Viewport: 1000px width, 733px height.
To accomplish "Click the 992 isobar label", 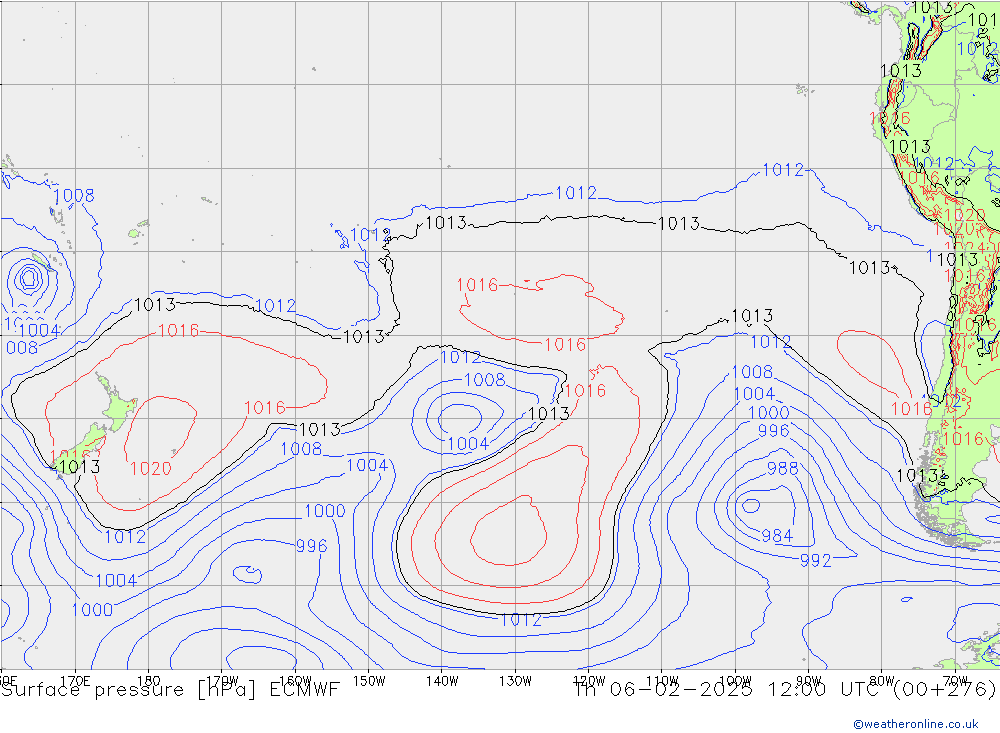I will point(815,560).
